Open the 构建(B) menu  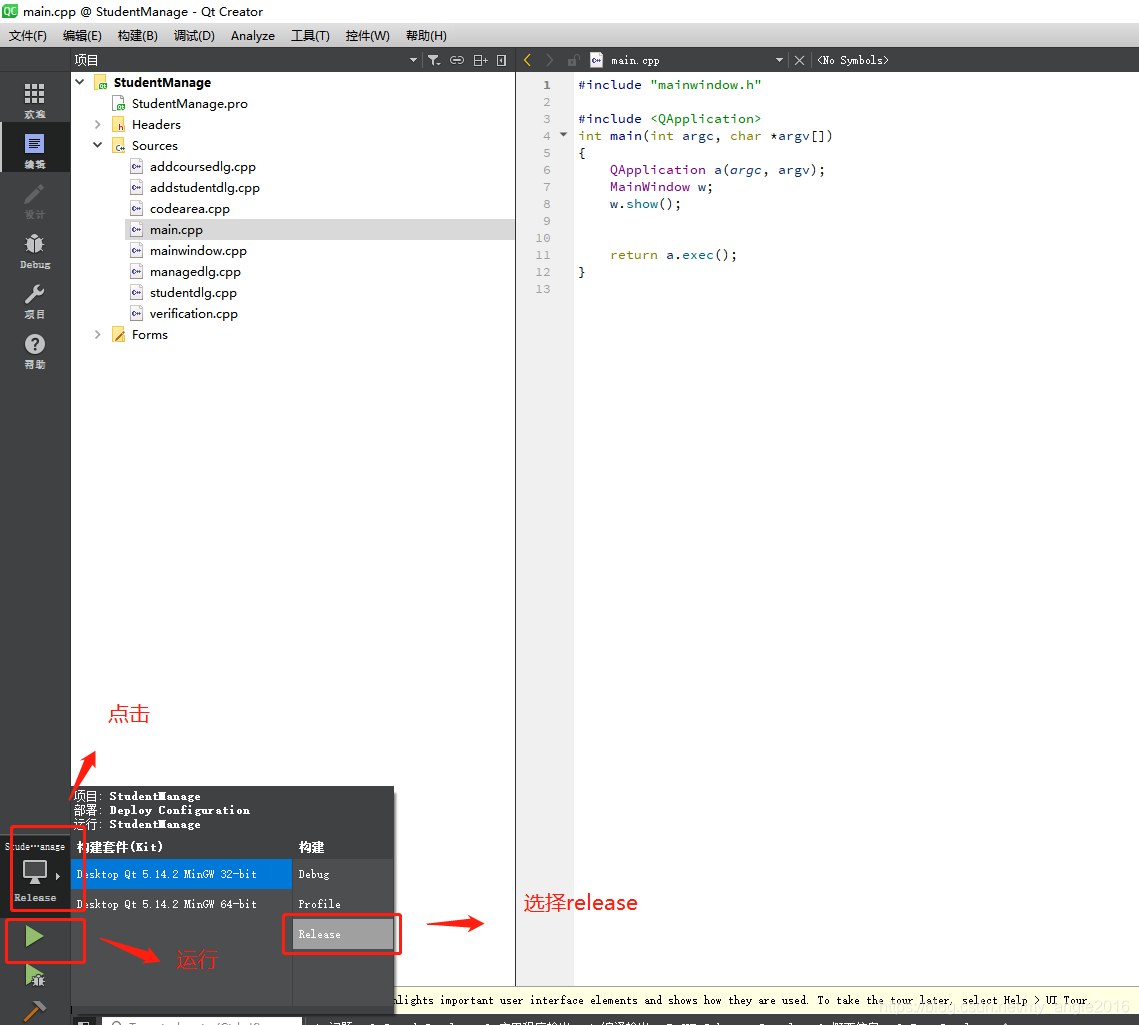(x=137, y=36)
